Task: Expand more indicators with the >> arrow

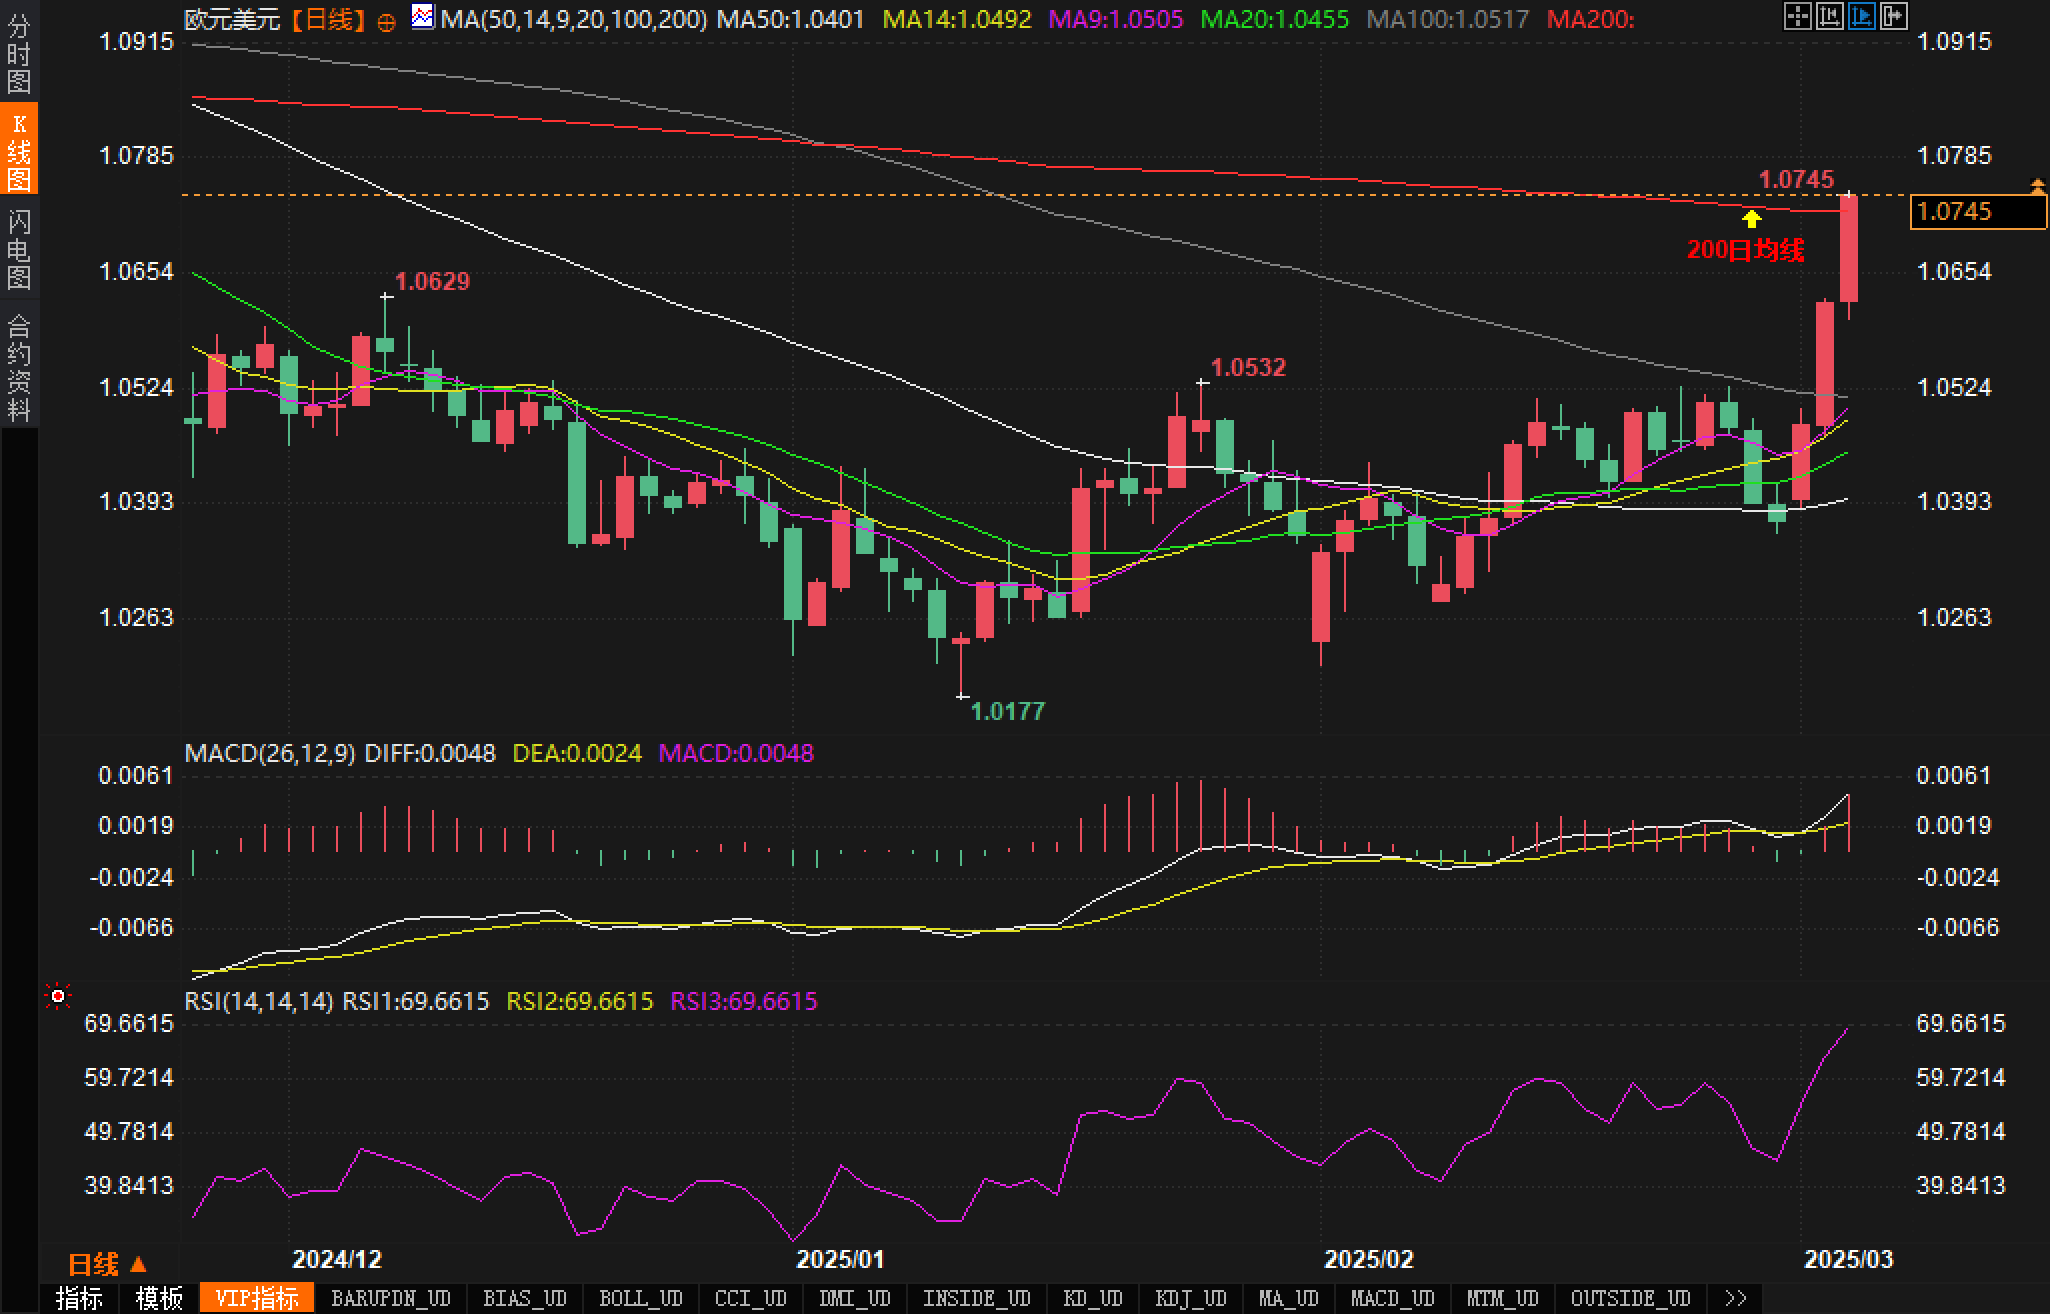Action: 1735,1298
